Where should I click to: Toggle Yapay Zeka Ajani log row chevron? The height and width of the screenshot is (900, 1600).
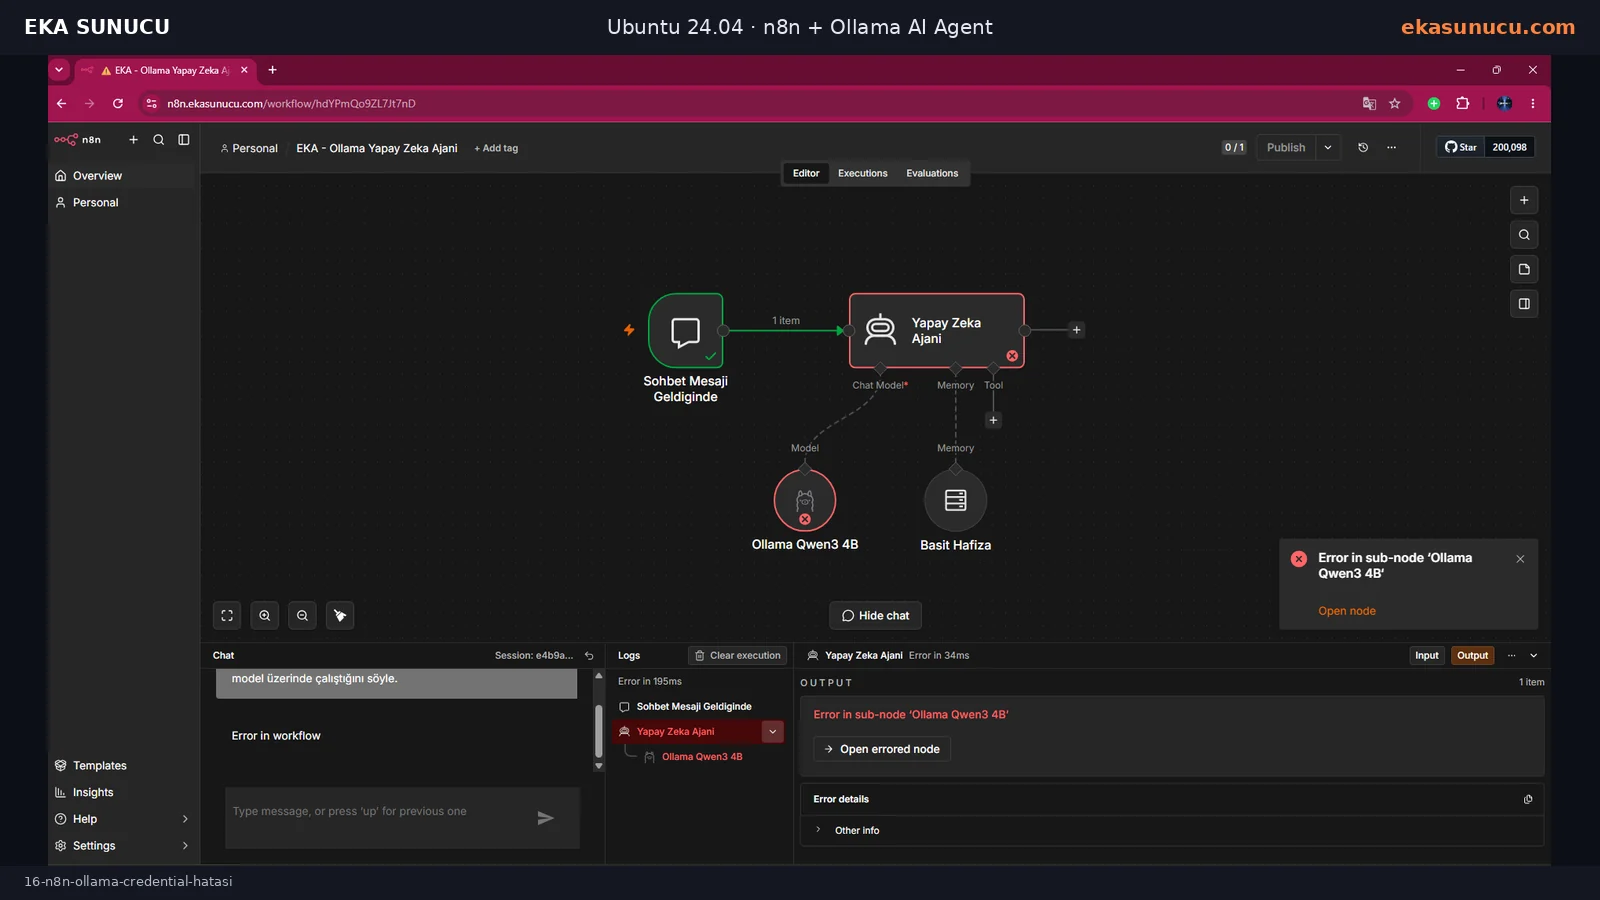[772, 732]
